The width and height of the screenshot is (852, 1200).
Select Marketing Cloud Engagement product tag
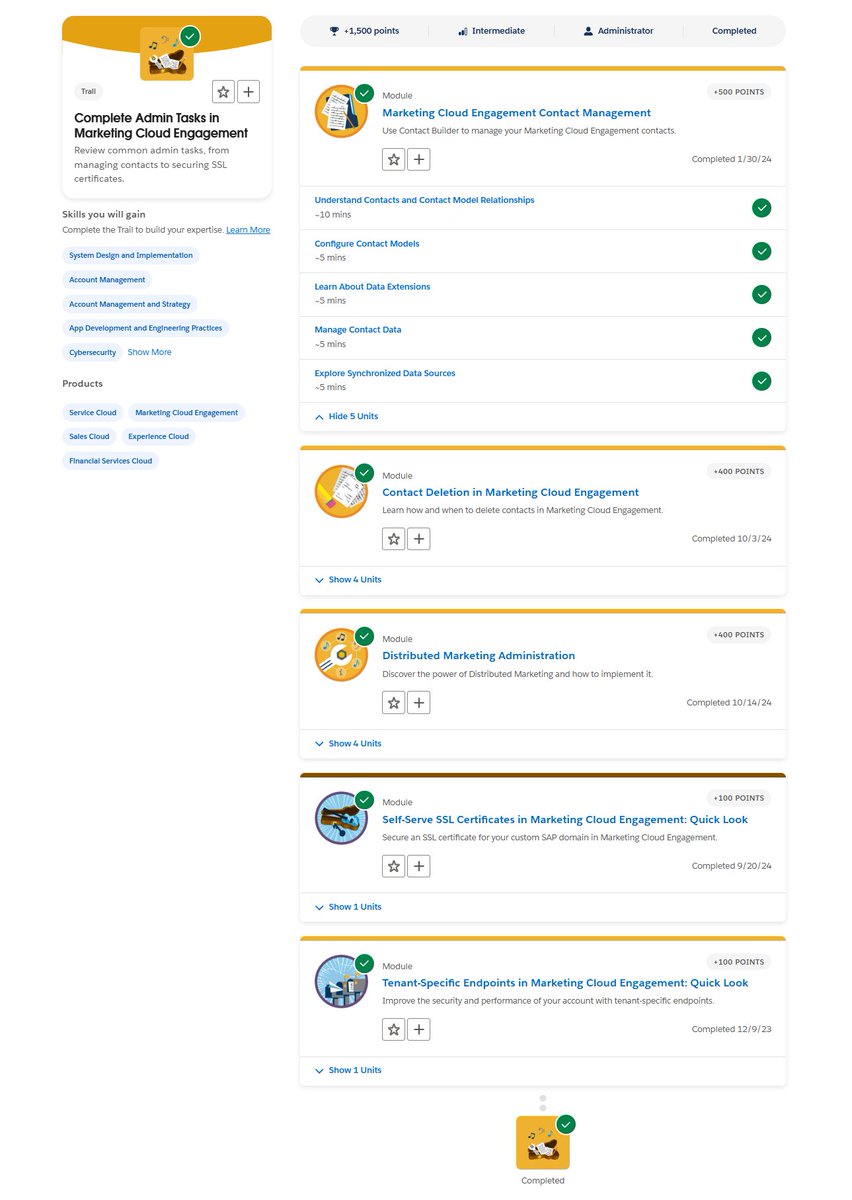pyautogui.click(x=187, y=412)
